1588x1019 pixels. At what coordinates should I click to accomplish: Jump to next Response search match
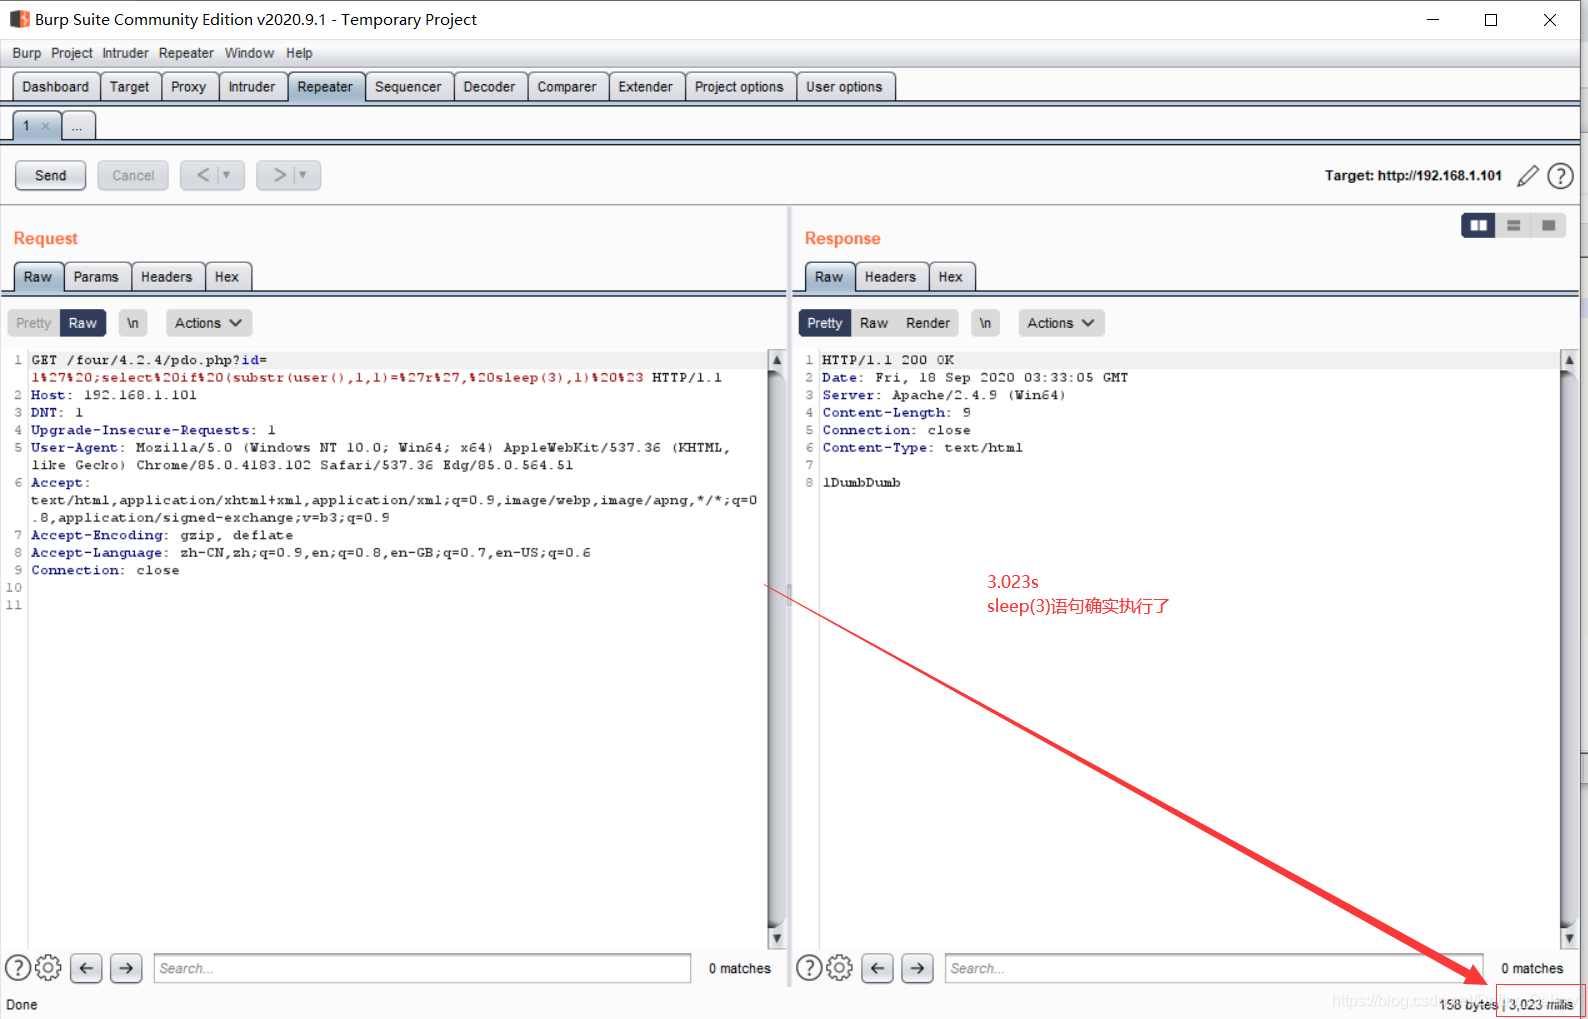click(x=917, y=968)
